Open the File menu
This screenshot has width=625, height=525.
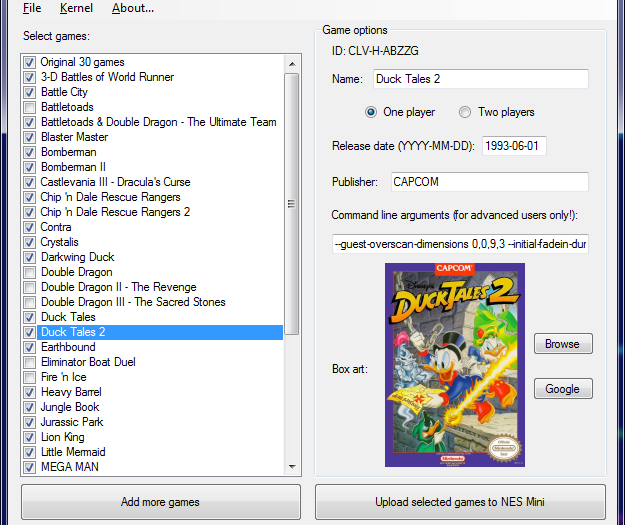pos(32,8)
